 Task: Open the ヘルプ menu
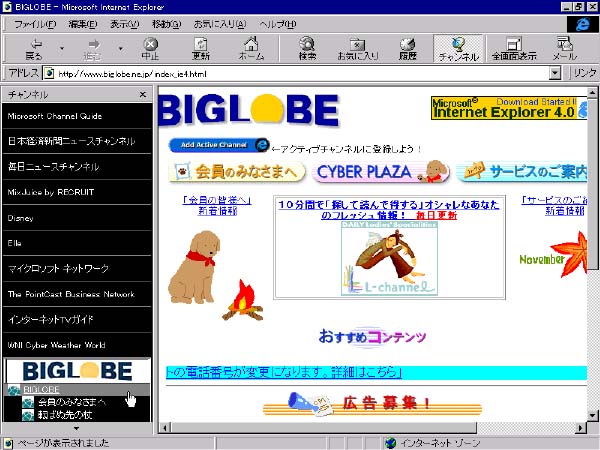click(x=277, y=24)
